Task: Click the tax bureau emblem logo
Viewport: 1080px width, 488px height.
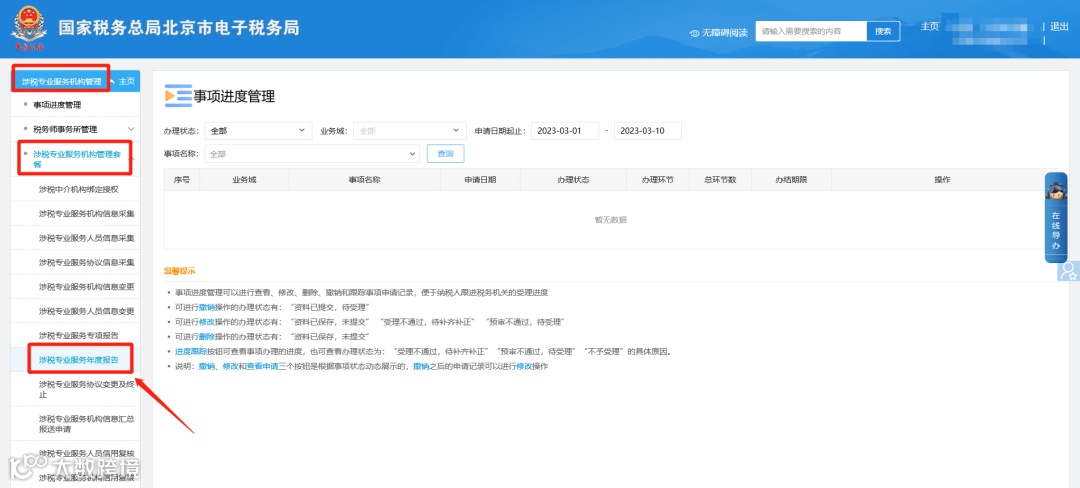Action: pos(28,30)
